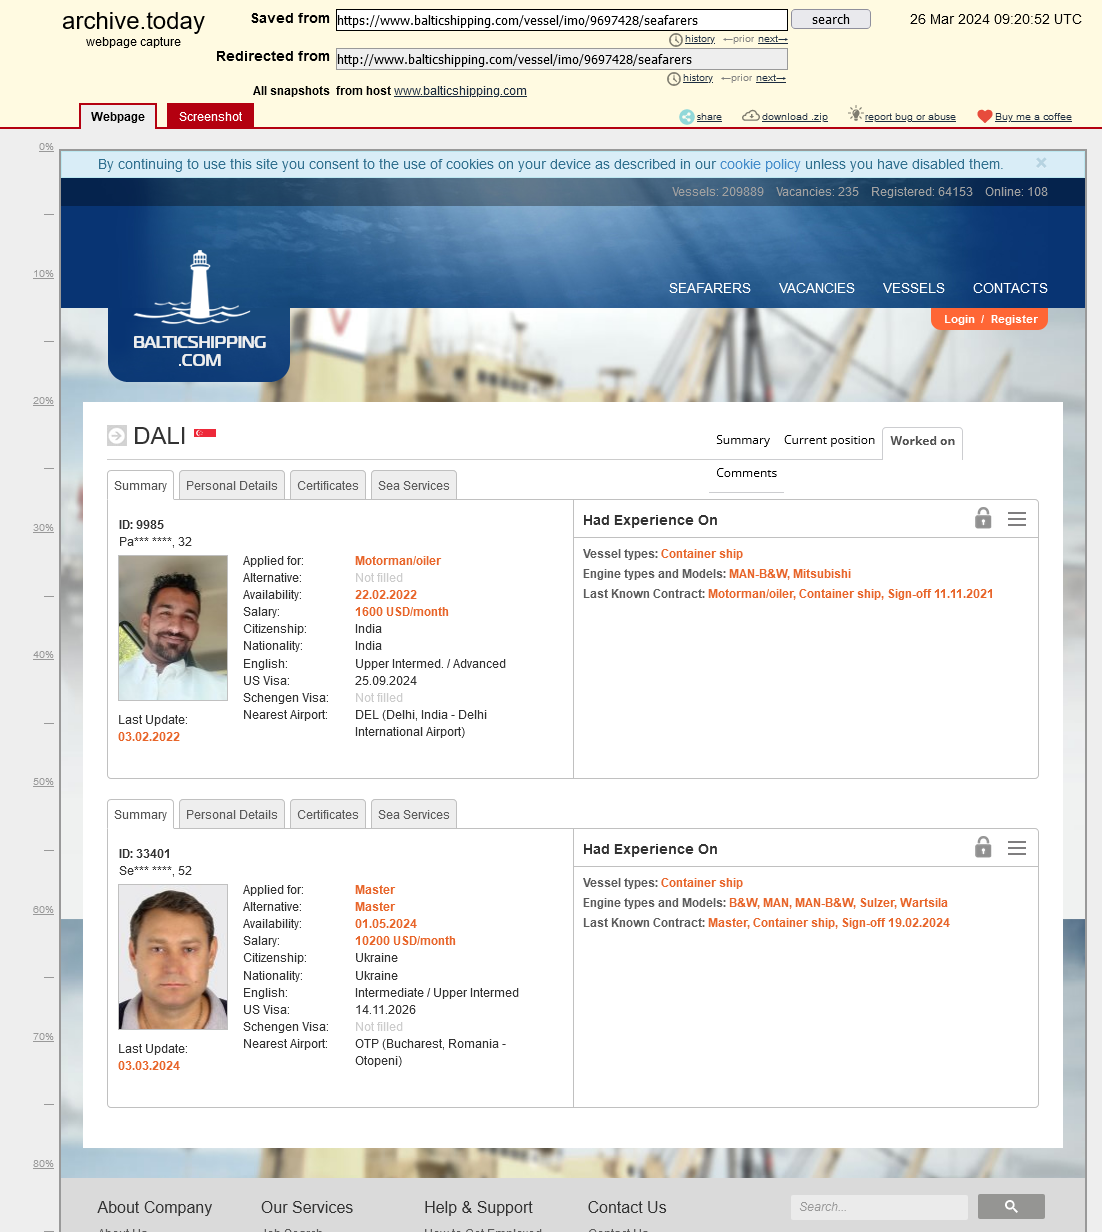Open hamburger menu in Pa*** experience panel
The width and height of the screenshot is (1102, 1232).
[1017, 519]
